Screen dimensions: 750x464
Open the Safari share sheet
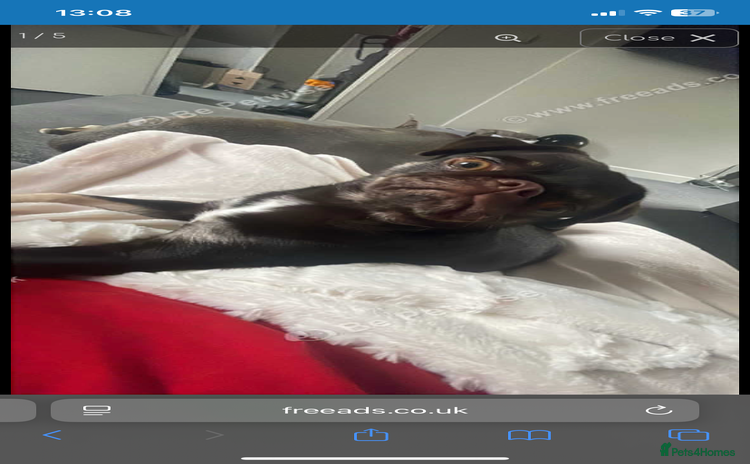pos(371,434)
